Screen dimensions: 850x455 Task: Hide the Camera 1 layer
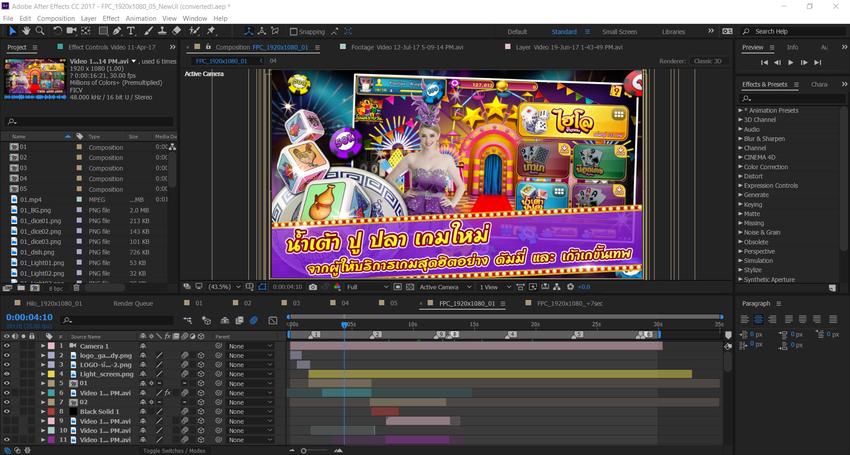[x=7, y=346]
